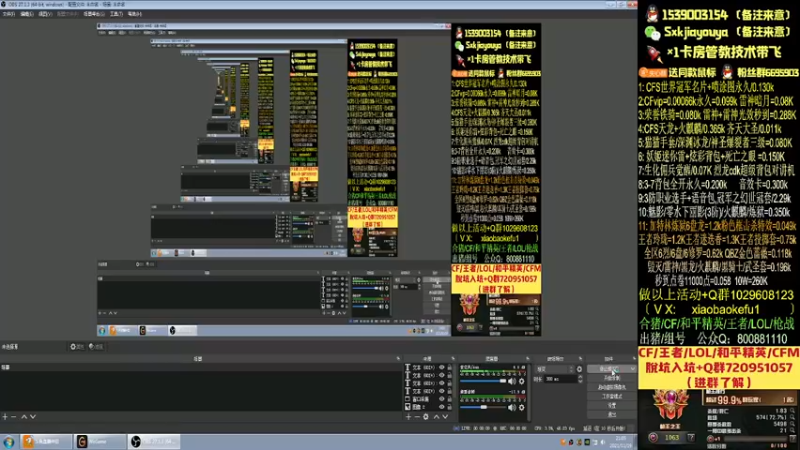
Task: Click the mixer panel vertical scrollbar
Action: coord(529,392)
